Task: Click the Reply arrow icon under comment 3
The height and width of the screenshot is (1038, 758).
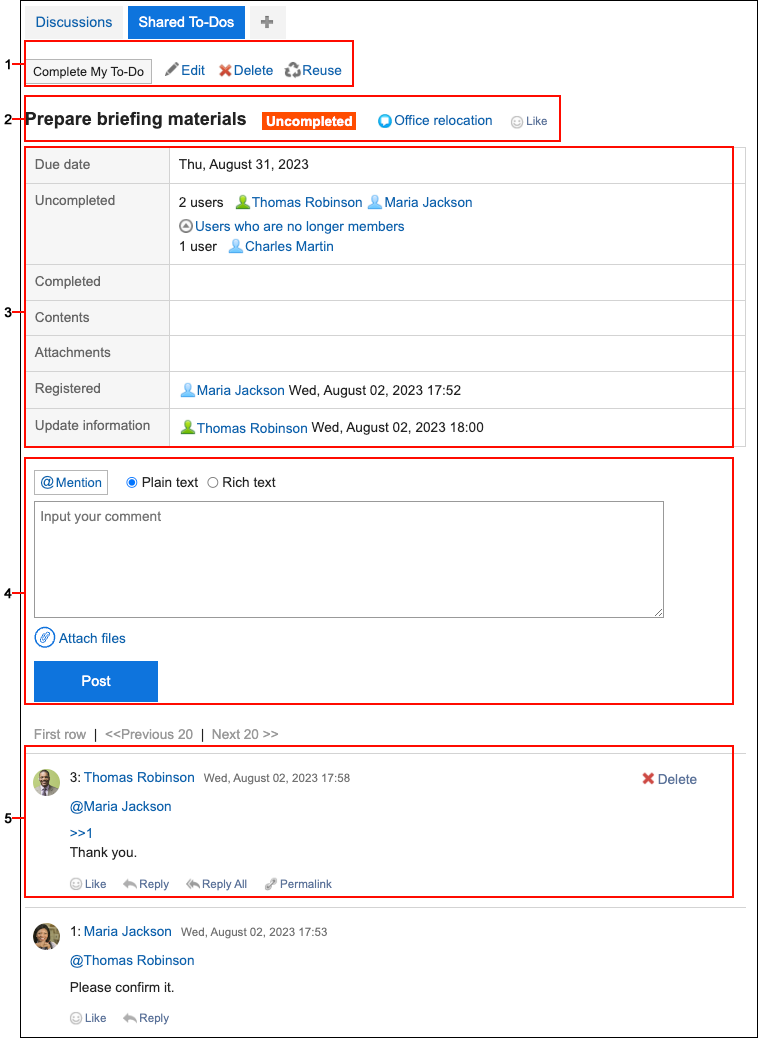Action: click(130, 884)
